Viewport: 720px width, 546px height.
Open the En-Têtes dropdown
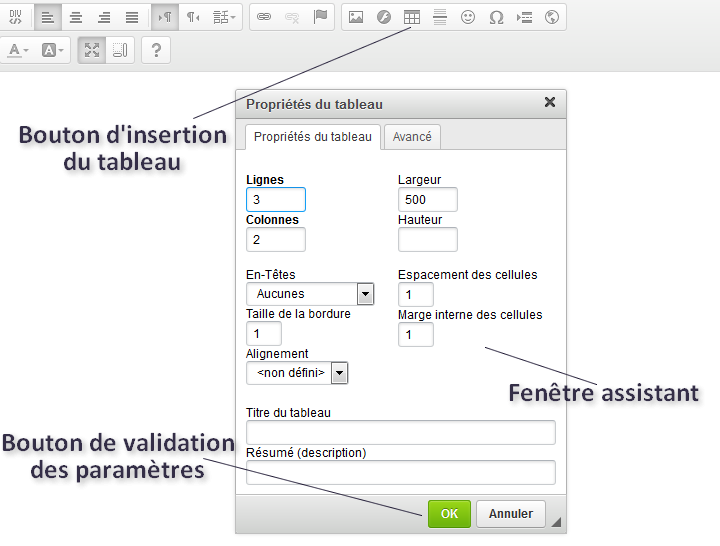click(365, 294)
